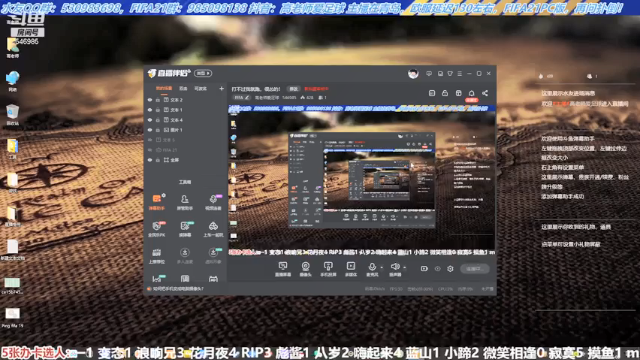Image resolution: width=640 pixels, height=360 pixels.
Task: Add the phone screen-casting source icon
Action: [328, 269]
